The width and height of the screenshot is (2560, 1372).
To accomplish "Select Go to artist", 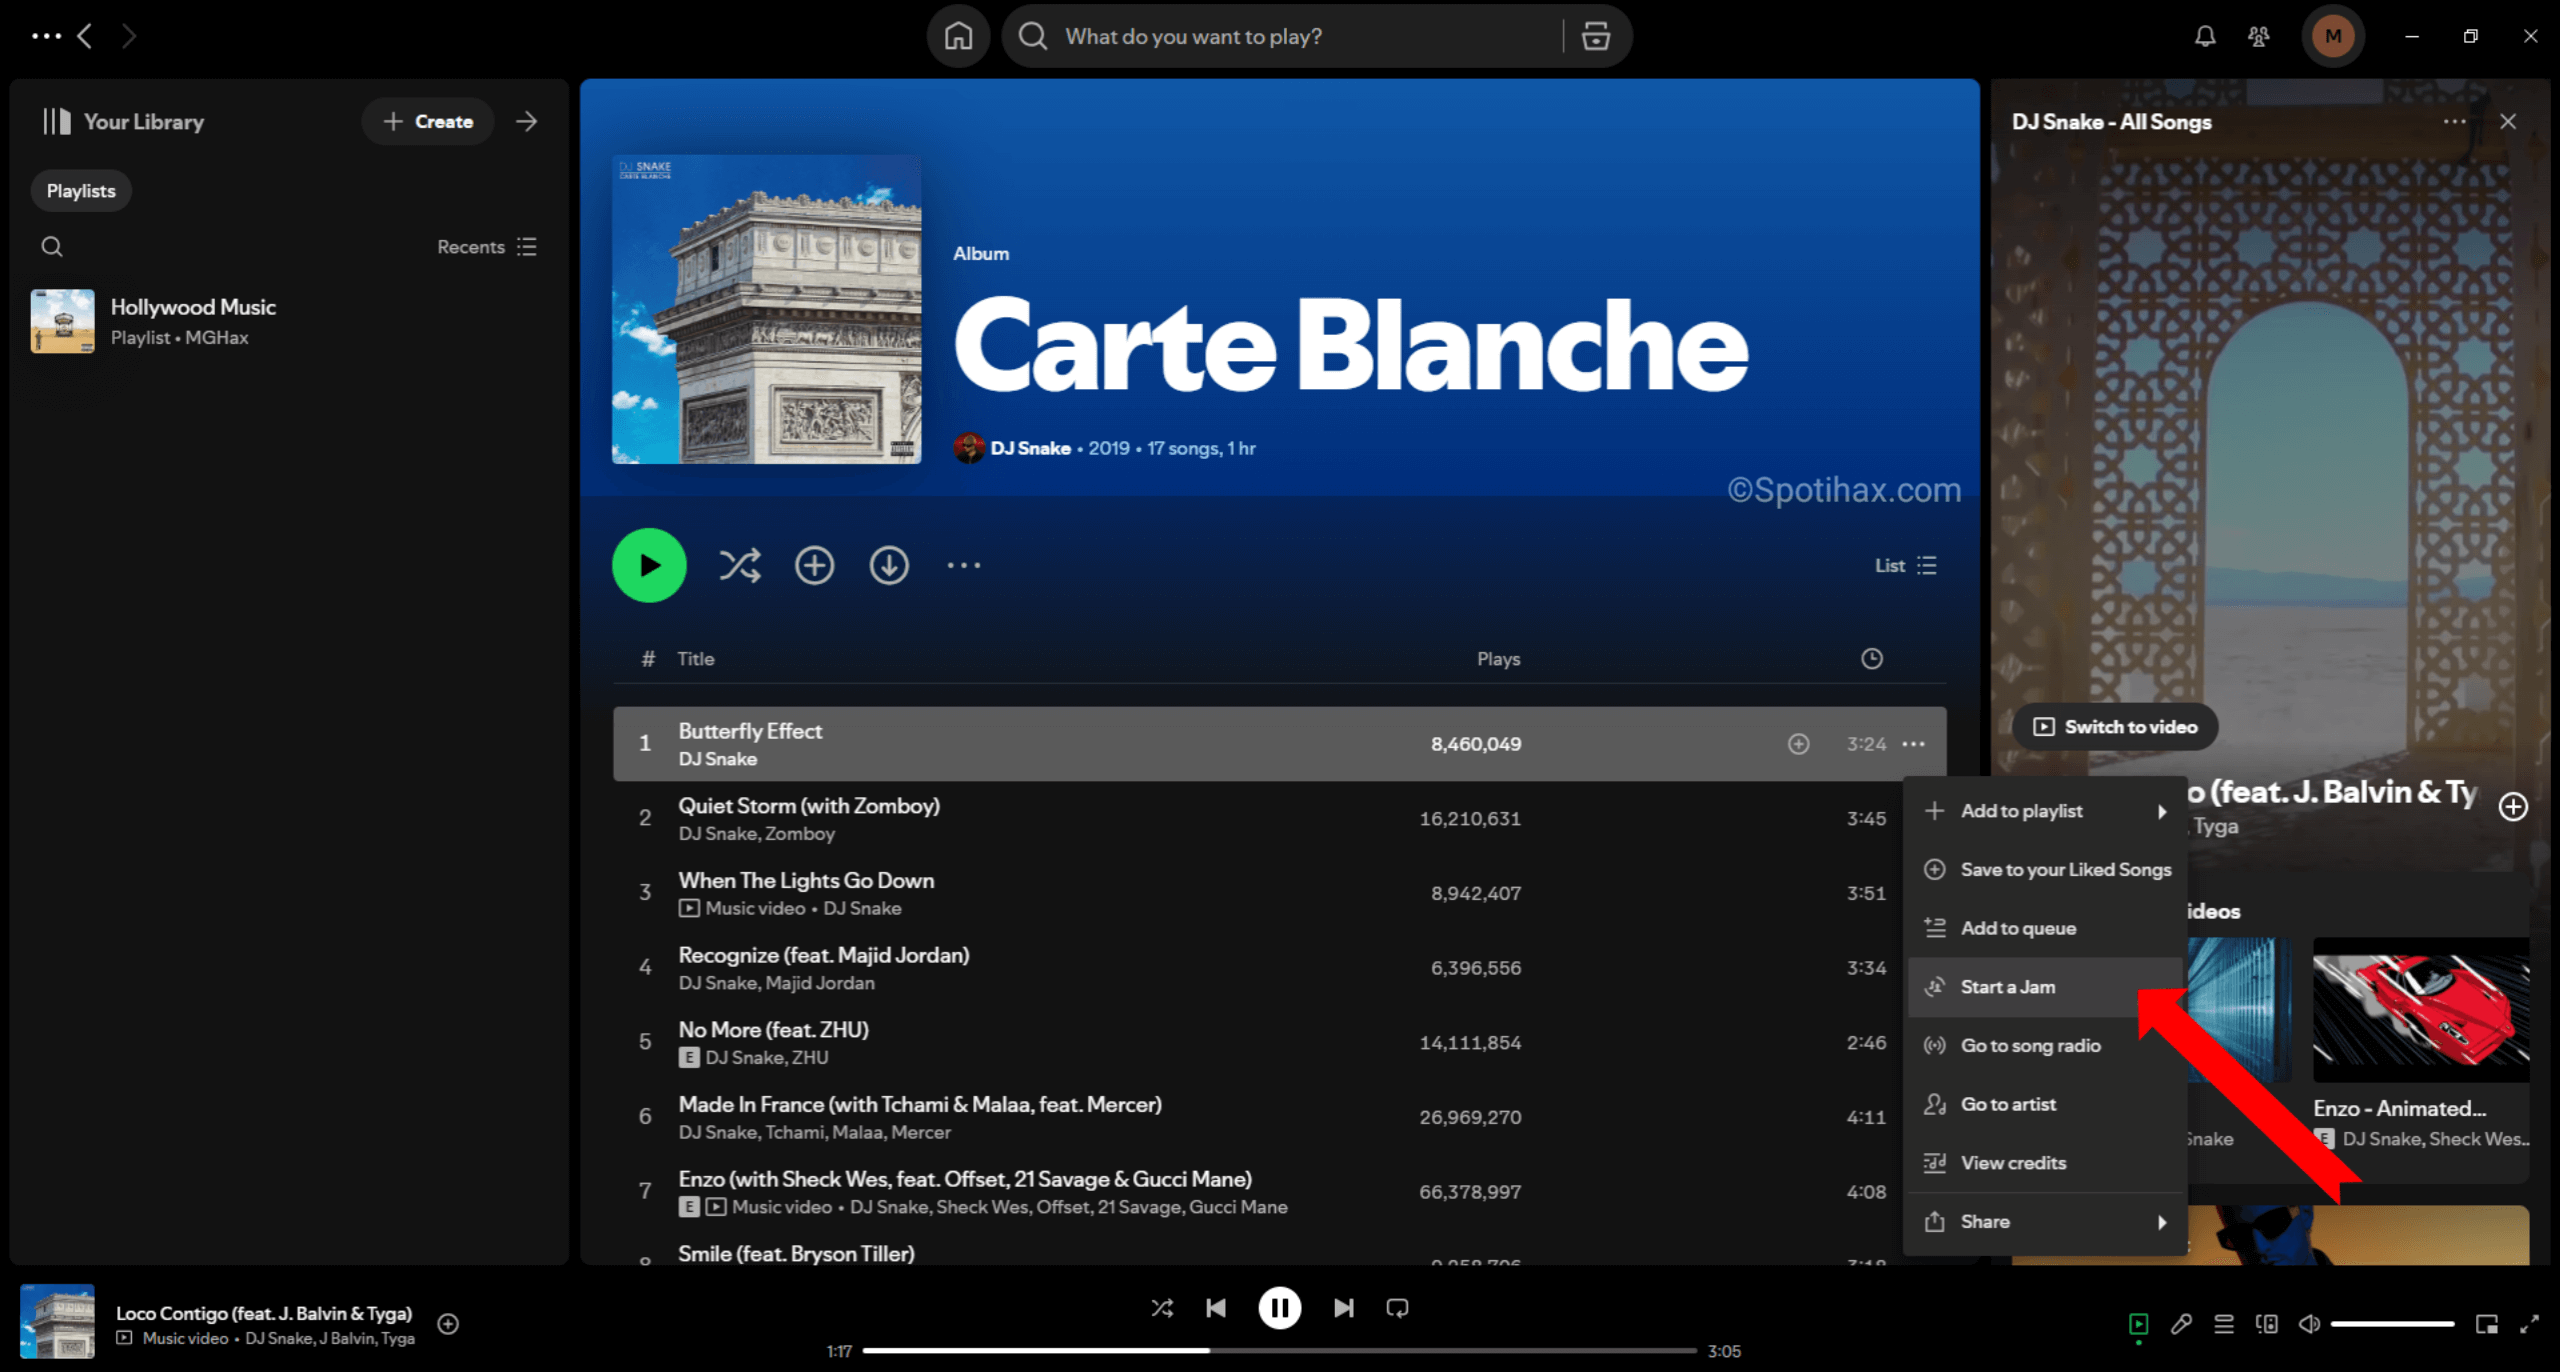I will point(2045,1105).
